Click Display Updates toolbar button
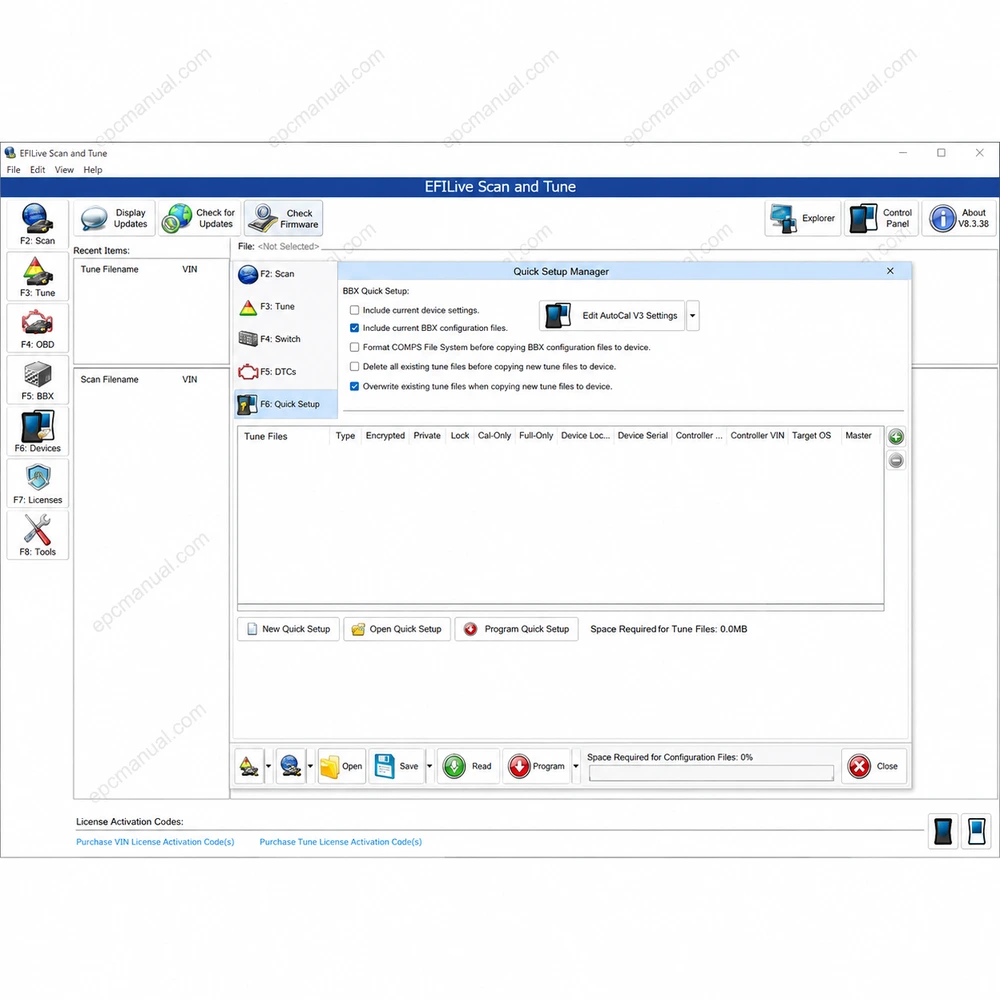 tap(115, 218)
